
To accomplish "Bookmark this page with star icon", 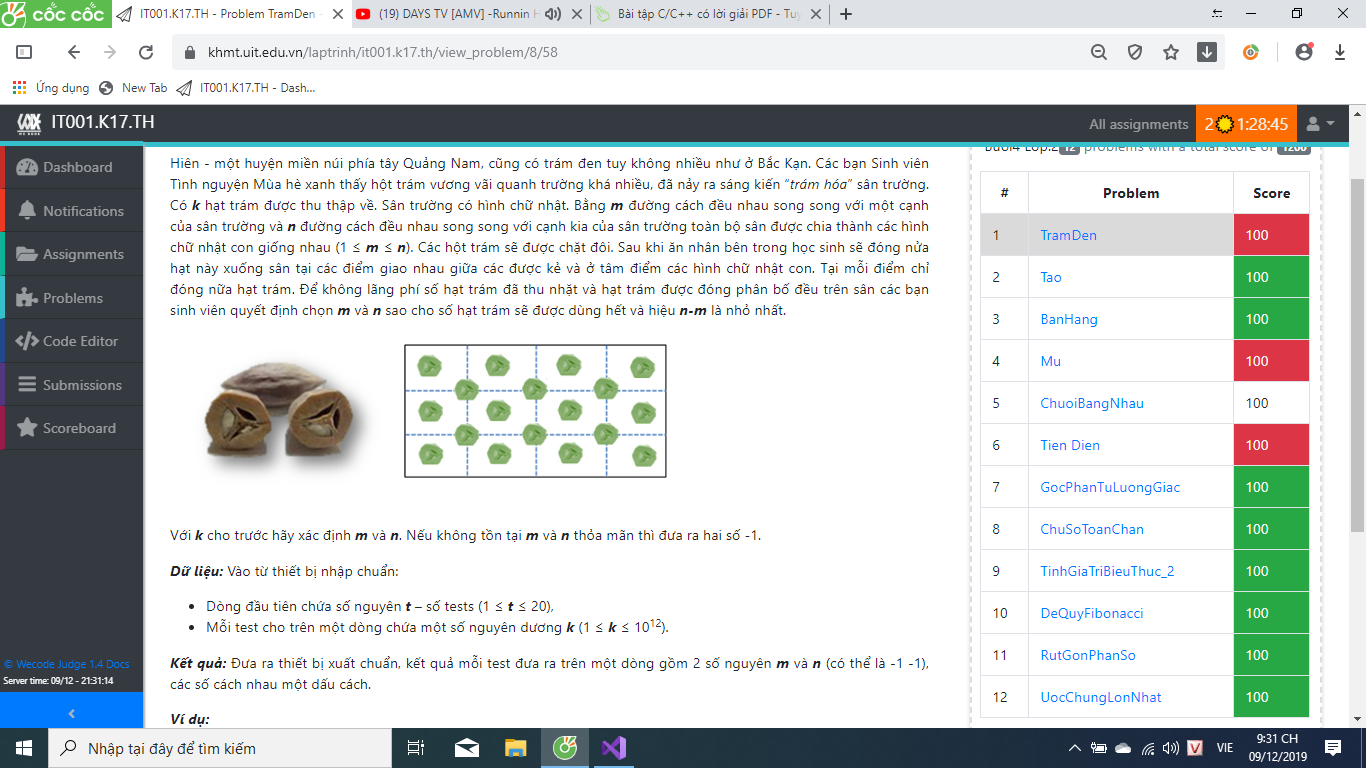I will 1171,53.
